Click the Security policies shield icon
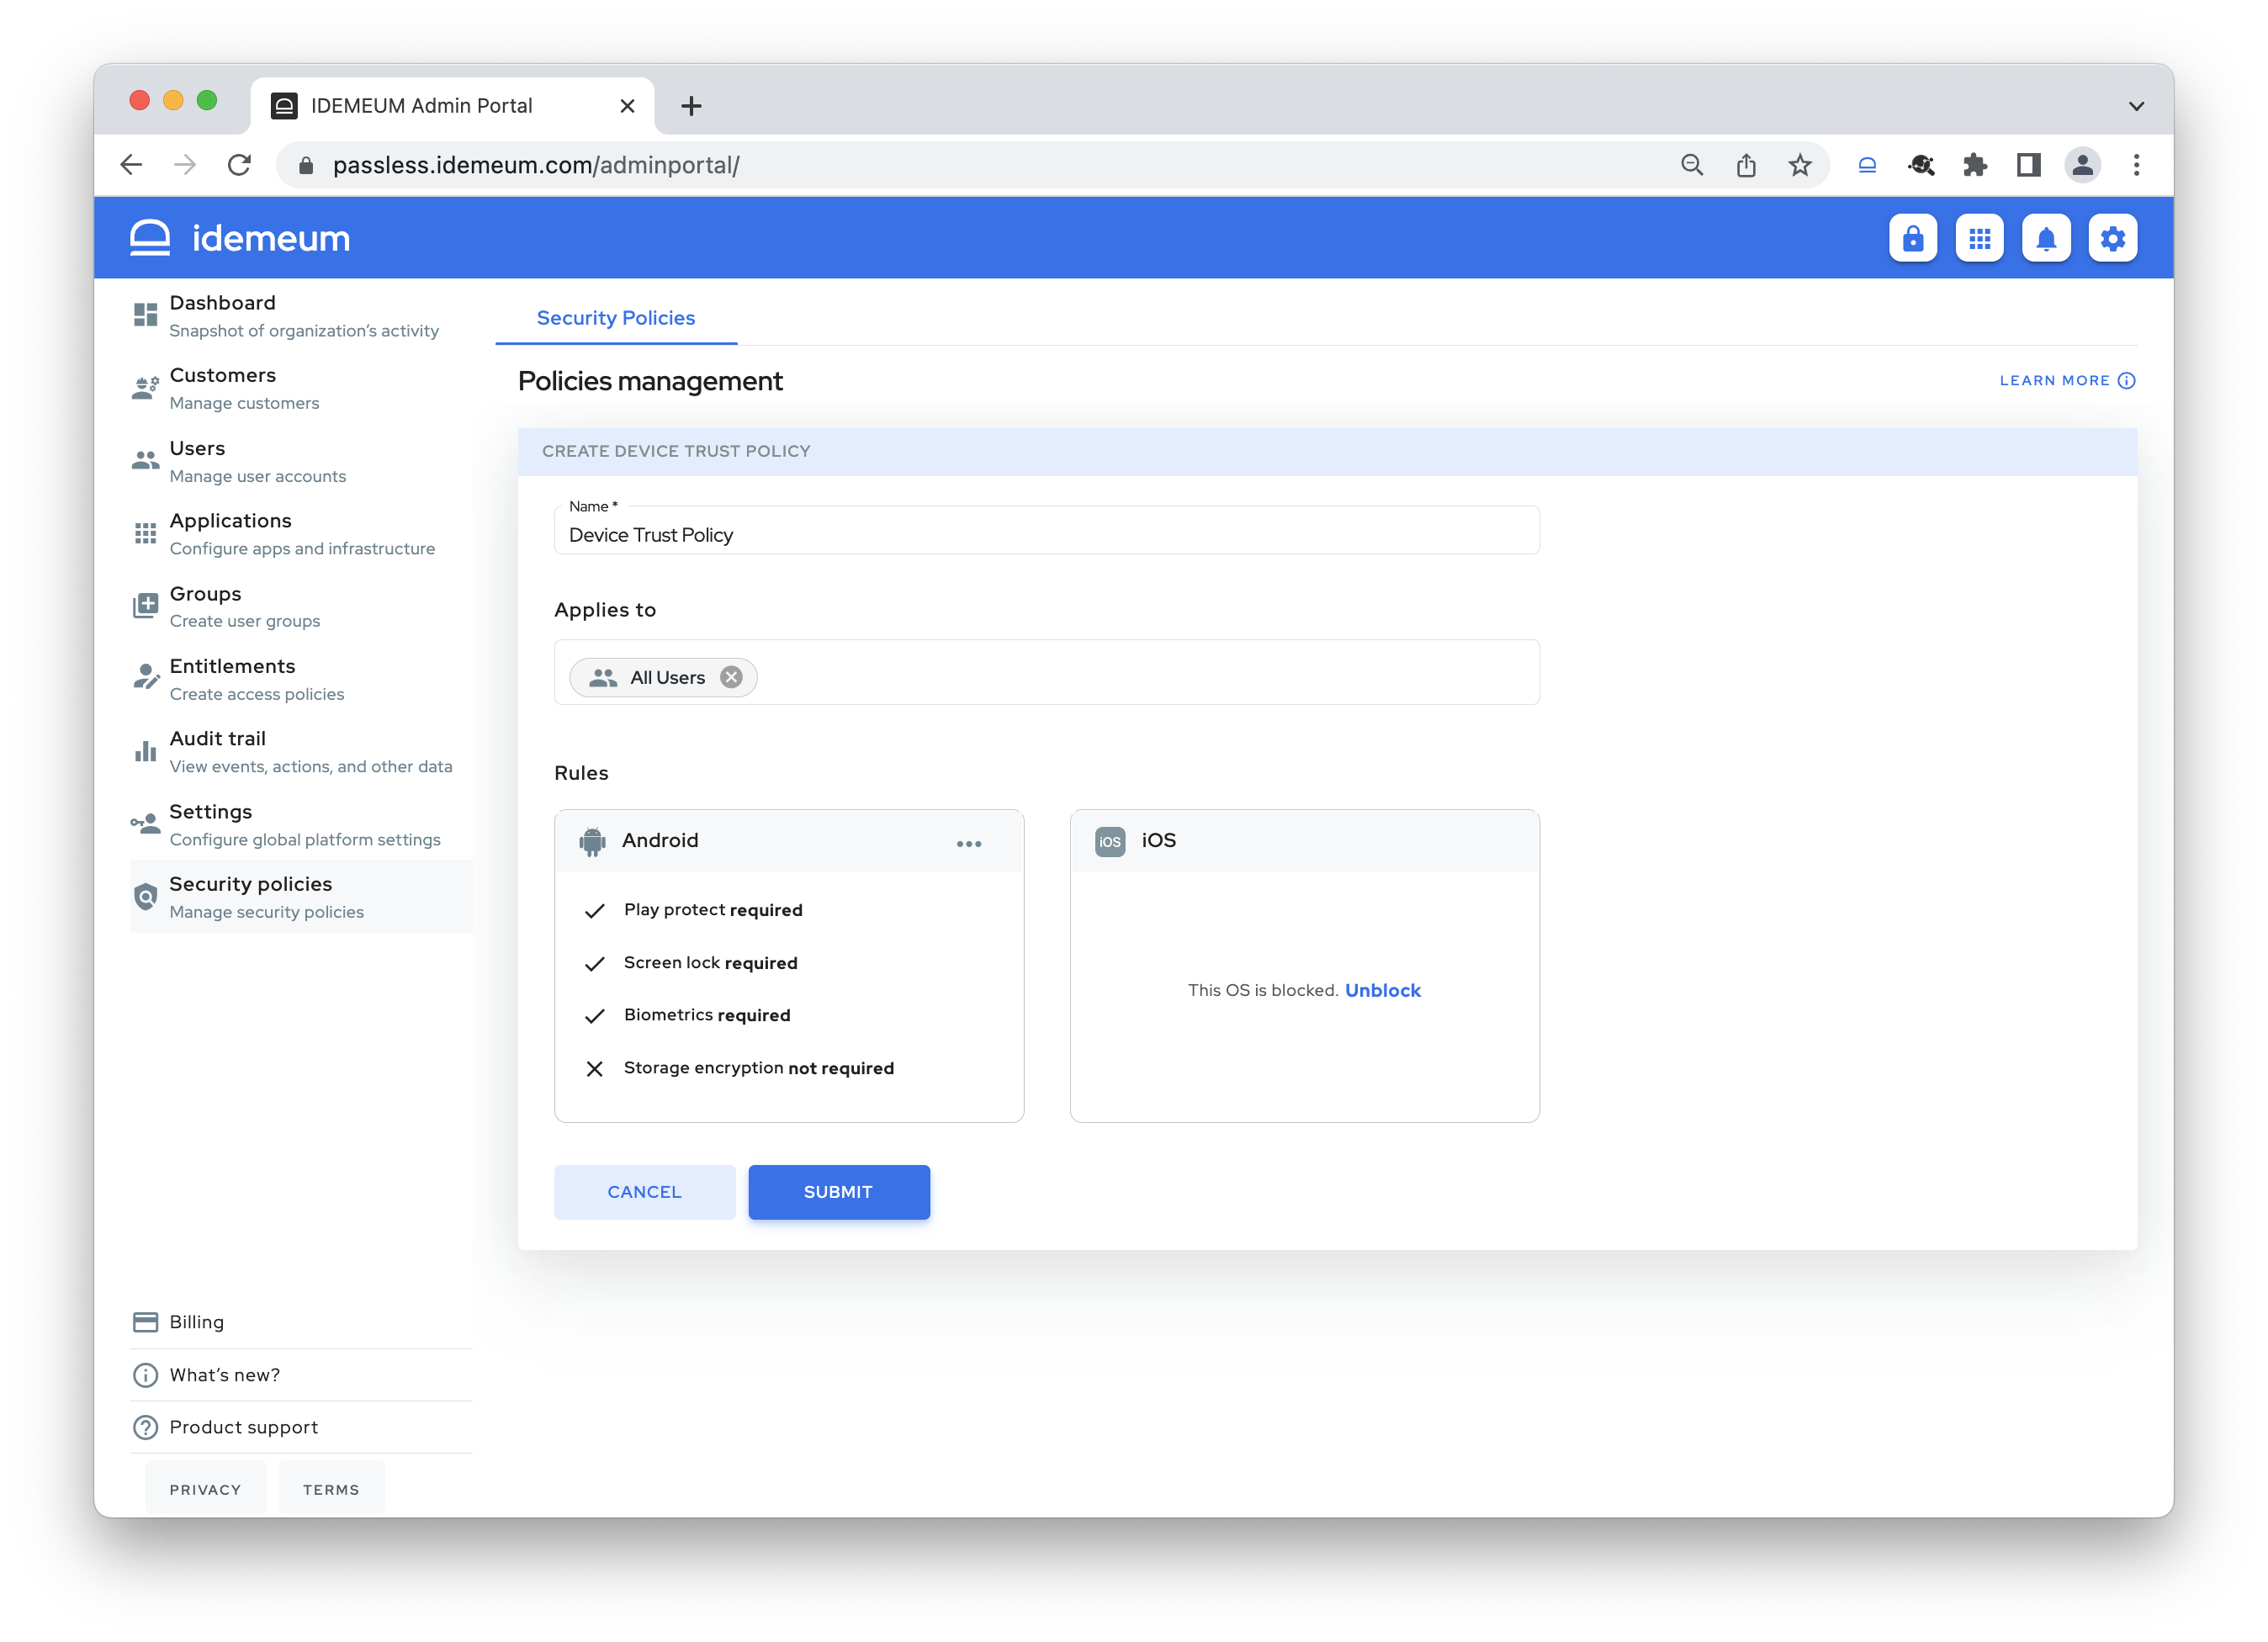This screenshot has width=2268, height=1642. 146,896
